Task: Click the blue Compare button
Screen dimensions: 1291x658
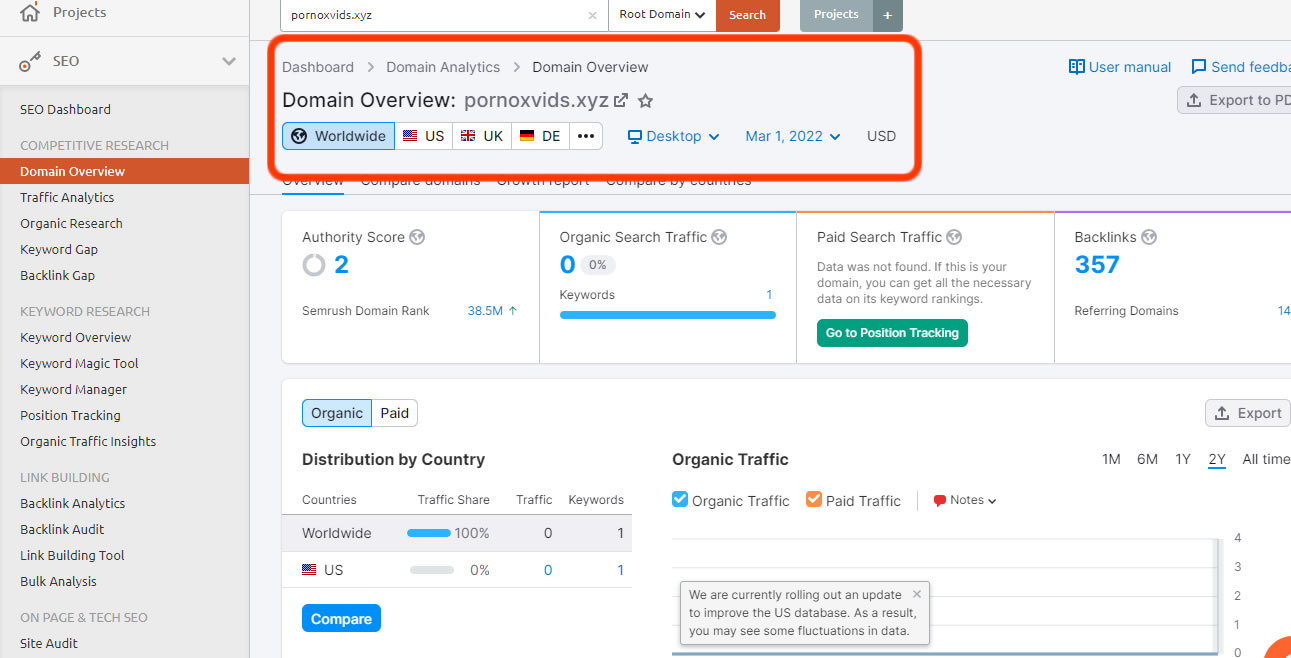Action: (x=341, y=619)
